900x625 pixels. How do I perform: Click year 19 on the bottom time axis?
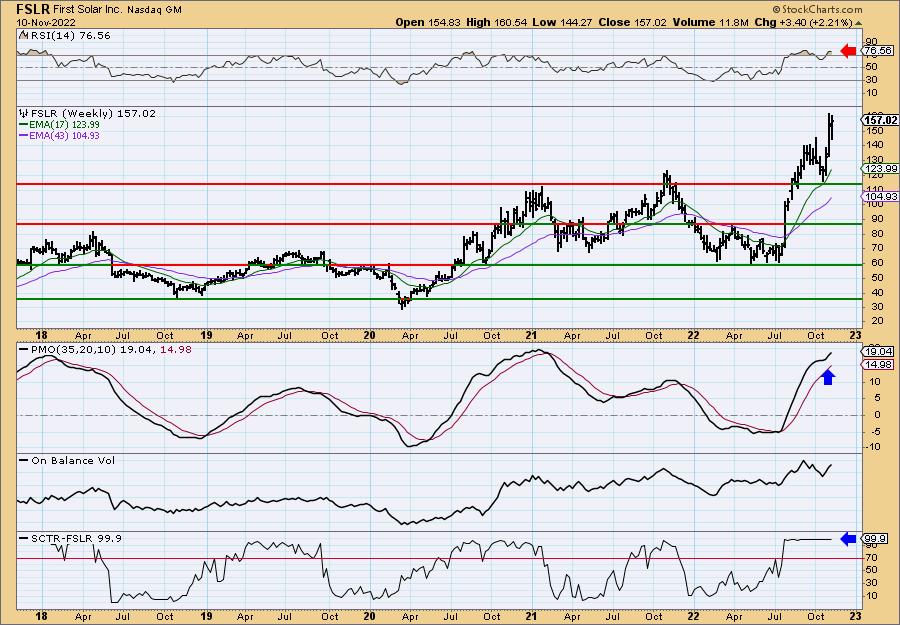(x=207, y=616)
